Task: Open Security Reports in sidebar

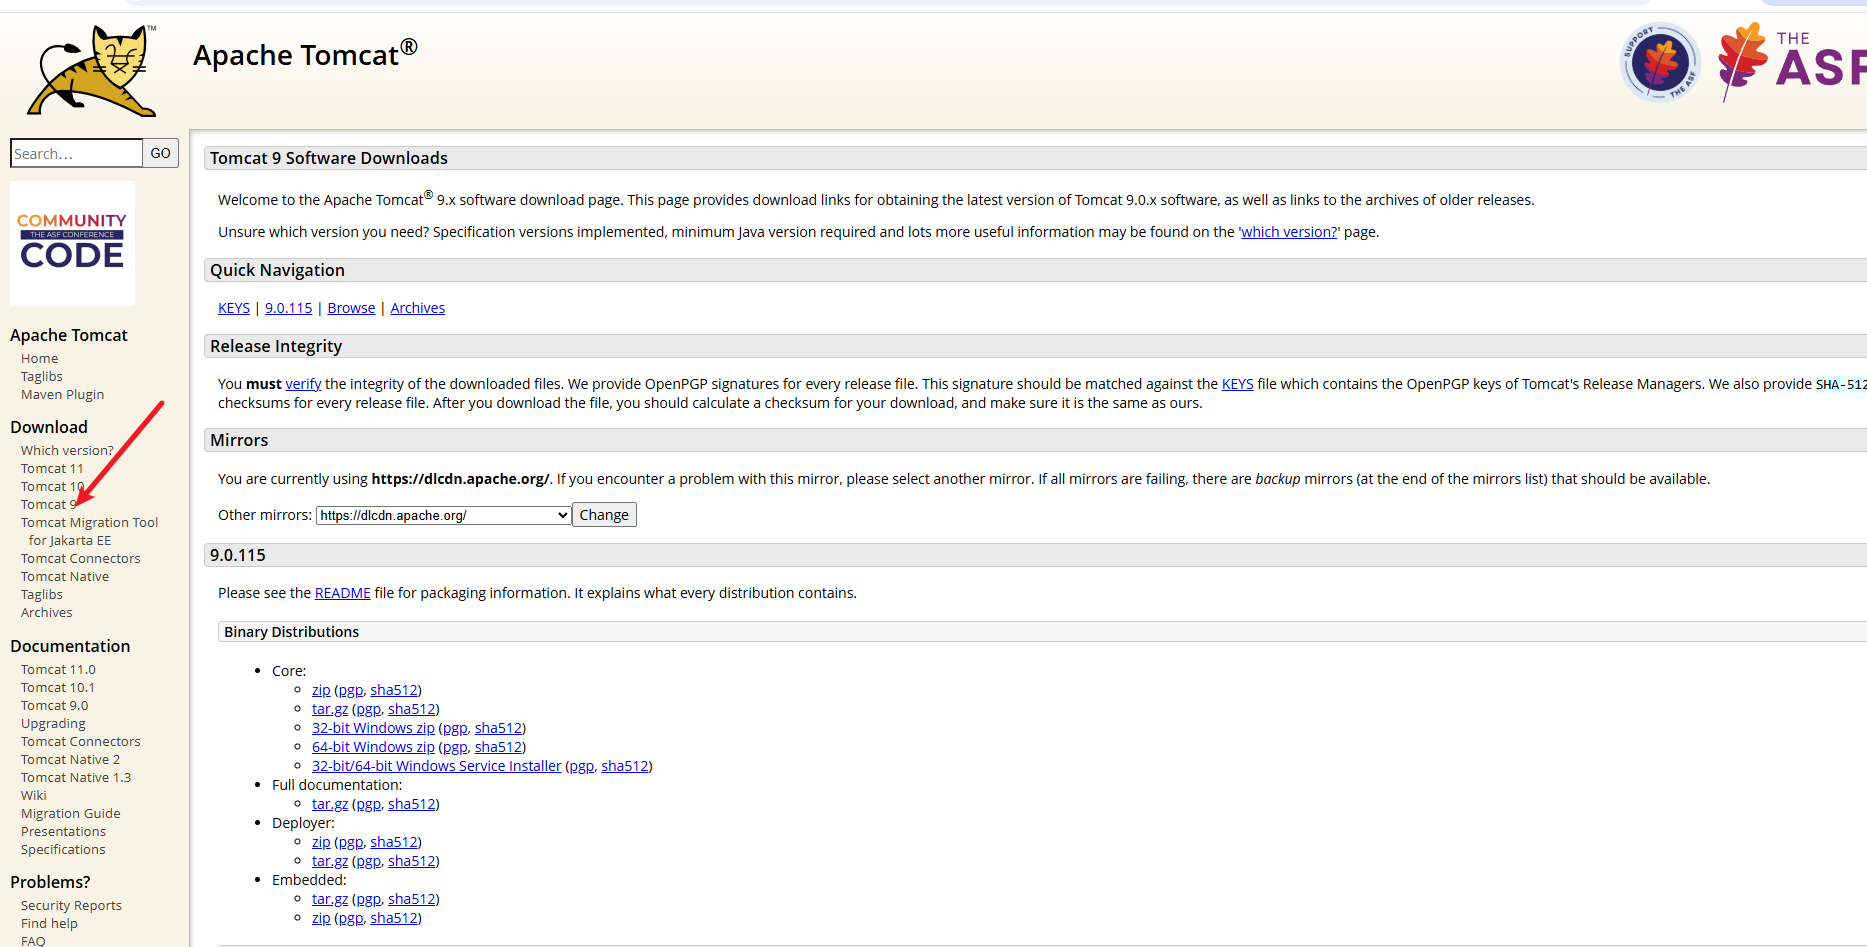Action: (71, 905)
